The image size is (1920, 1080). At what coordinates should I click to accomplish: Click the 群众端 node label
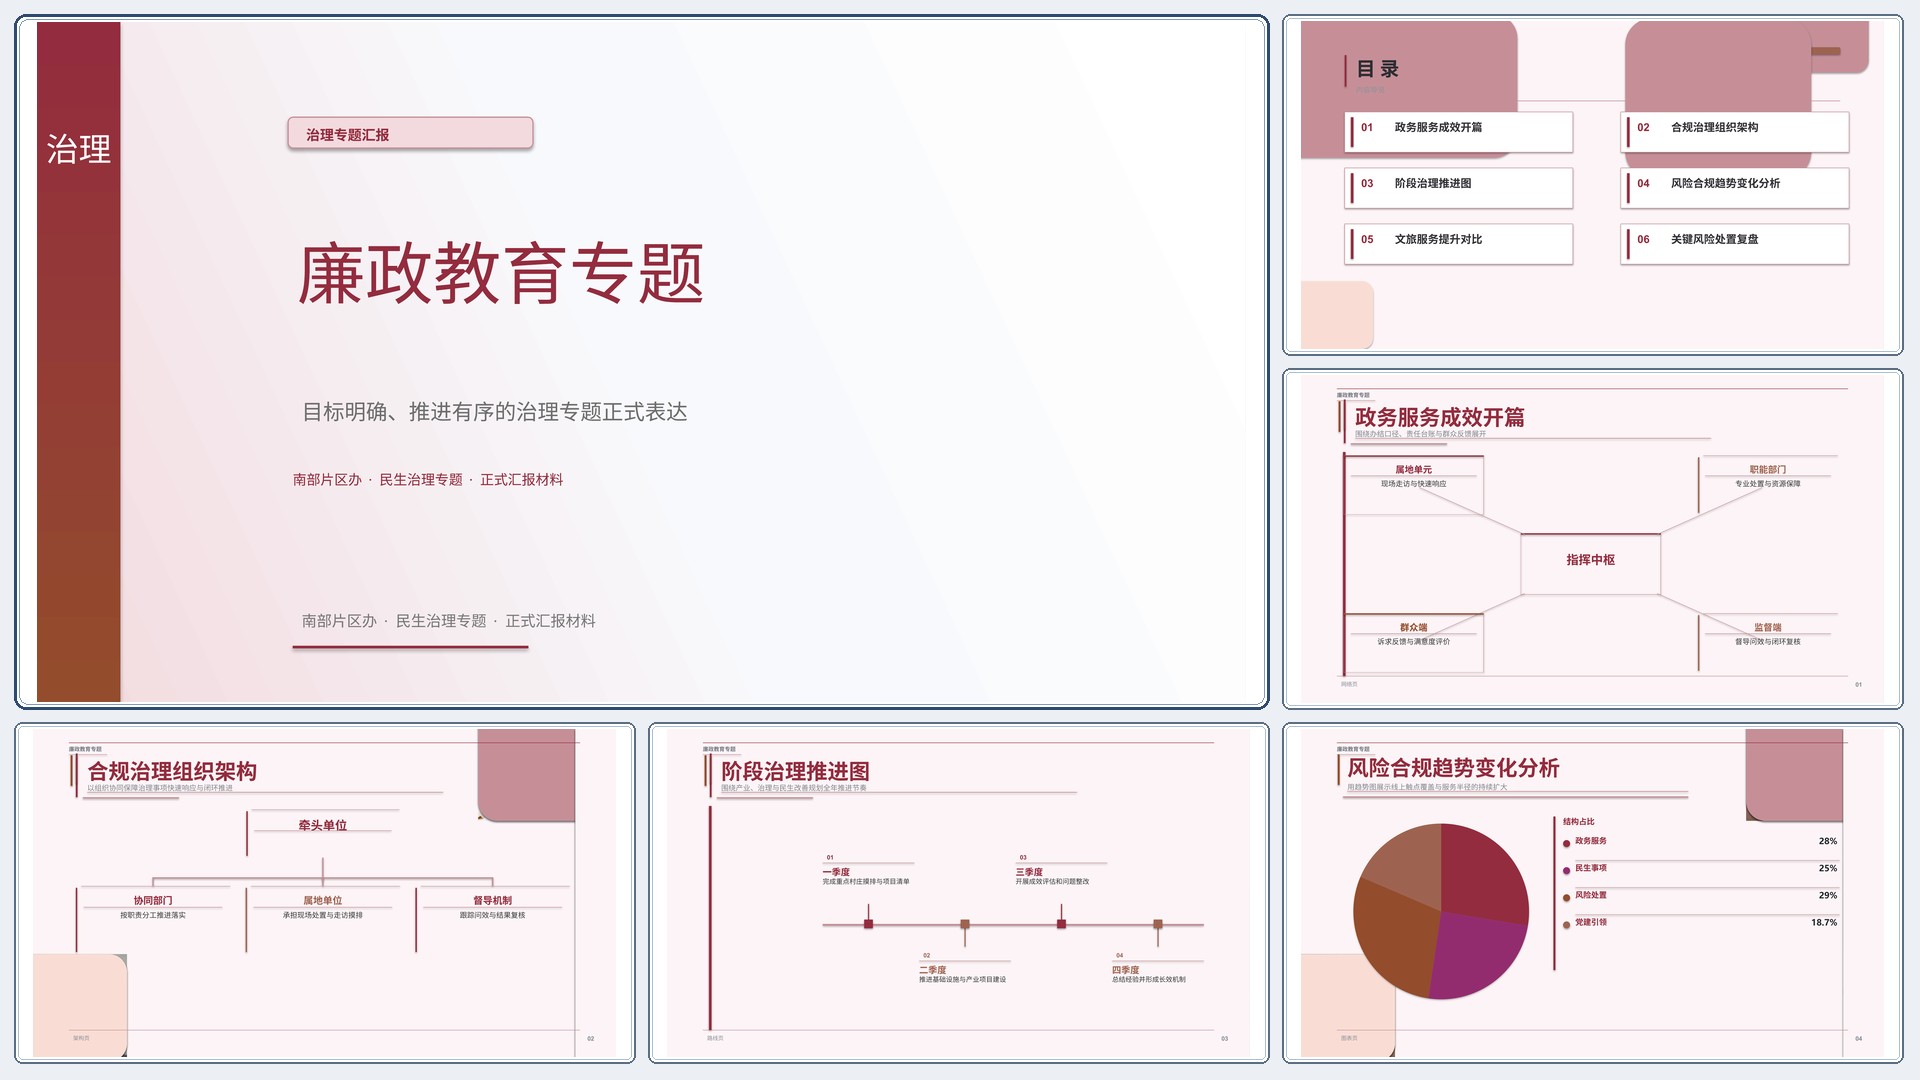[1413, 627]
